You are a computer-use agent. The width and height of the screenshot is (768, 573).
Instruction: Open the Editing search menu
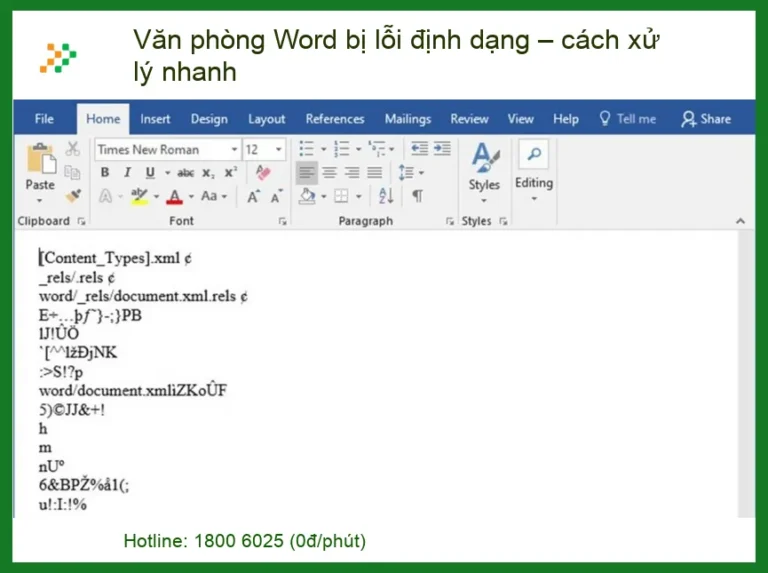[x=534, y=170]
